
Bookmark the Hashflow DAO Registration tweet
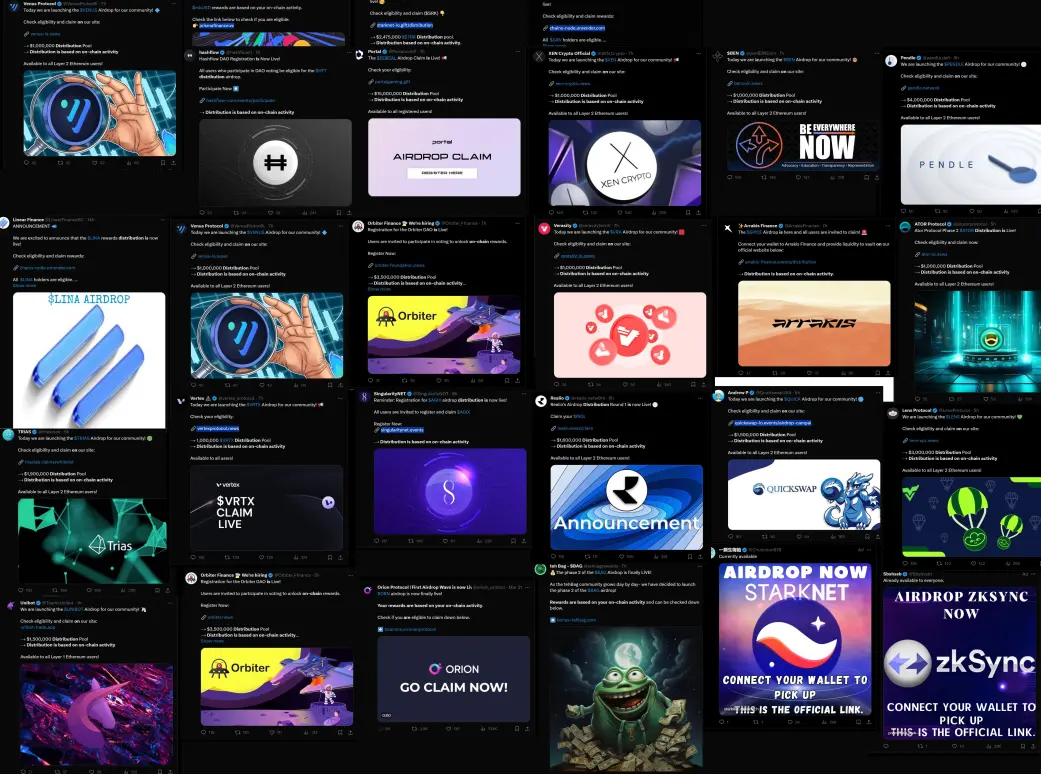click(339, 212)
